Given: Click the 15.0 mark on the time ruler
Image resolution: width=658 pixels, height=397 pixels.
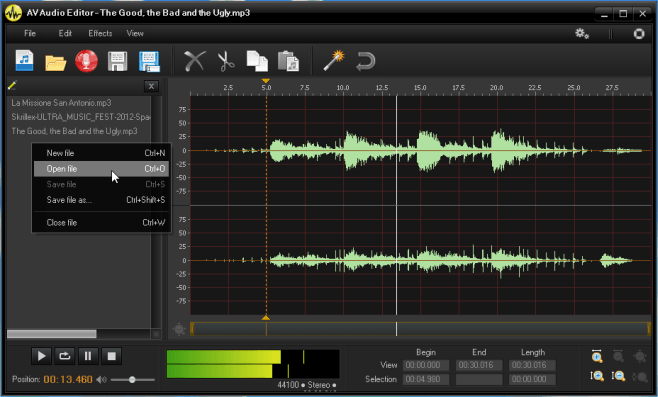Looking at the screenshot, I should point(420,88).
